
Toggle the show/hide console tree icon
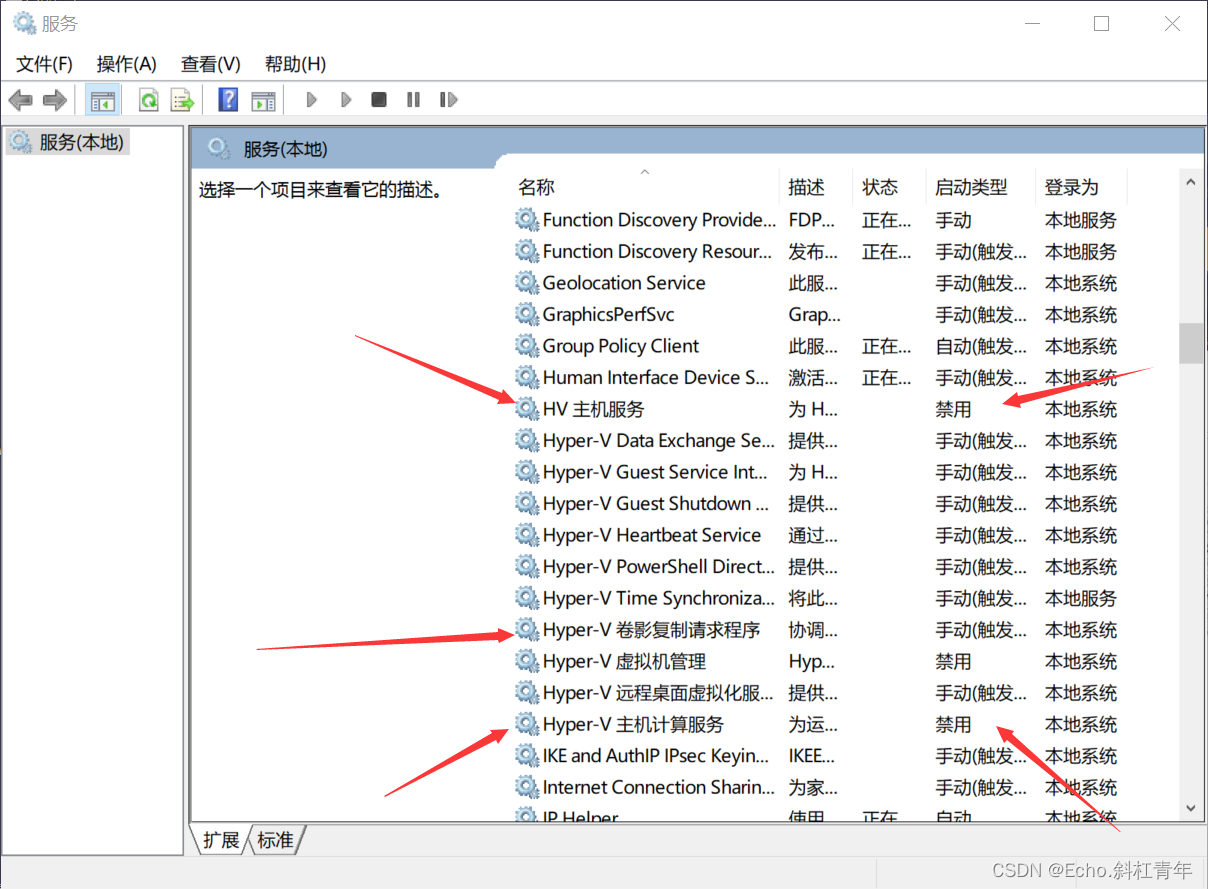tap(102, 100)
